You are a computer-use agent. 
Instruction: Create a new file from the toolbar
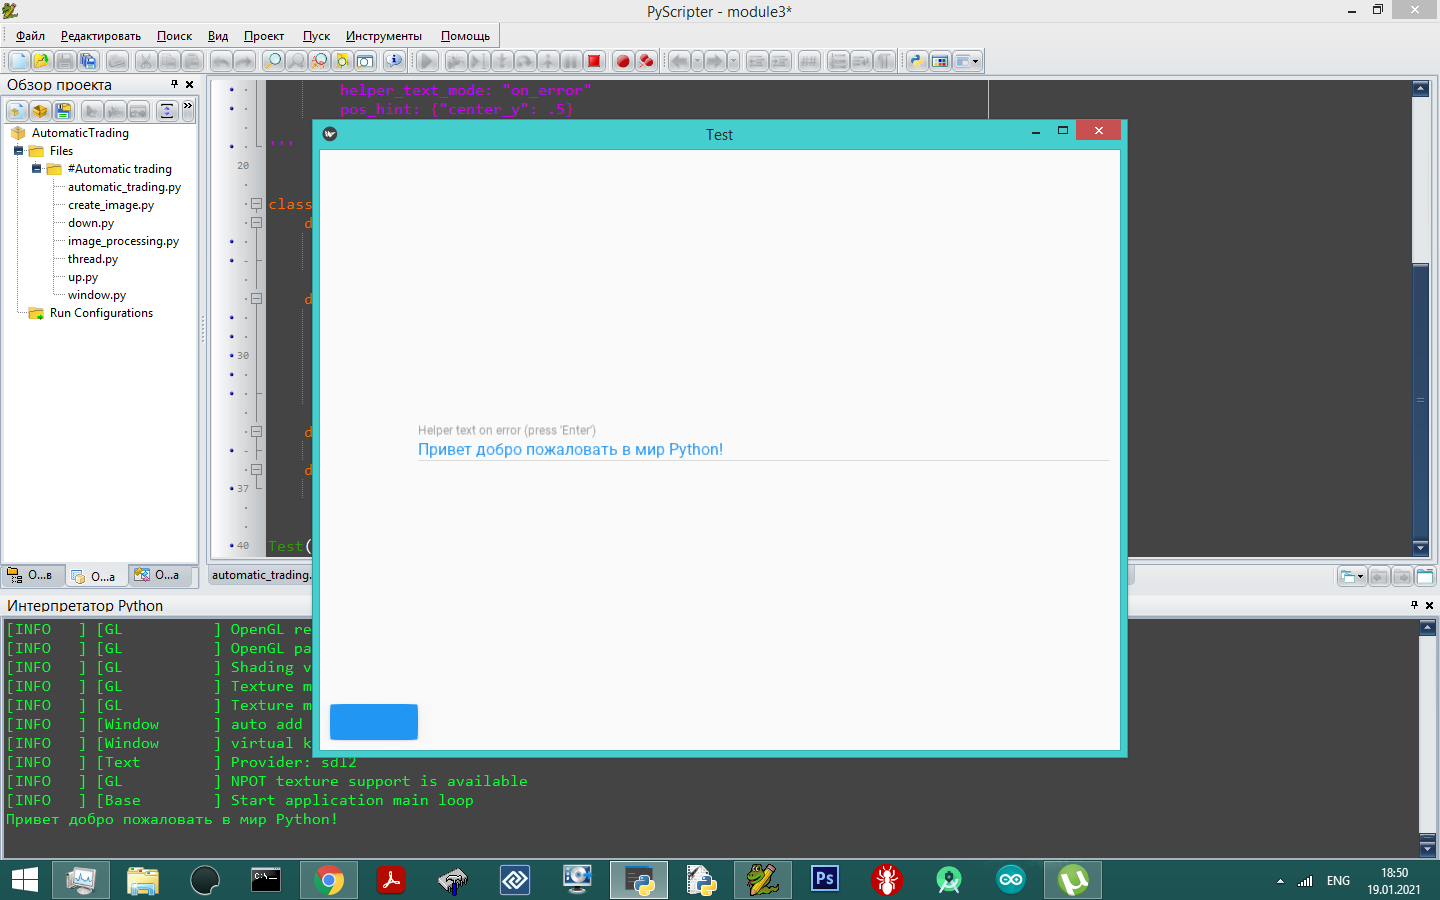click(19, 61)
